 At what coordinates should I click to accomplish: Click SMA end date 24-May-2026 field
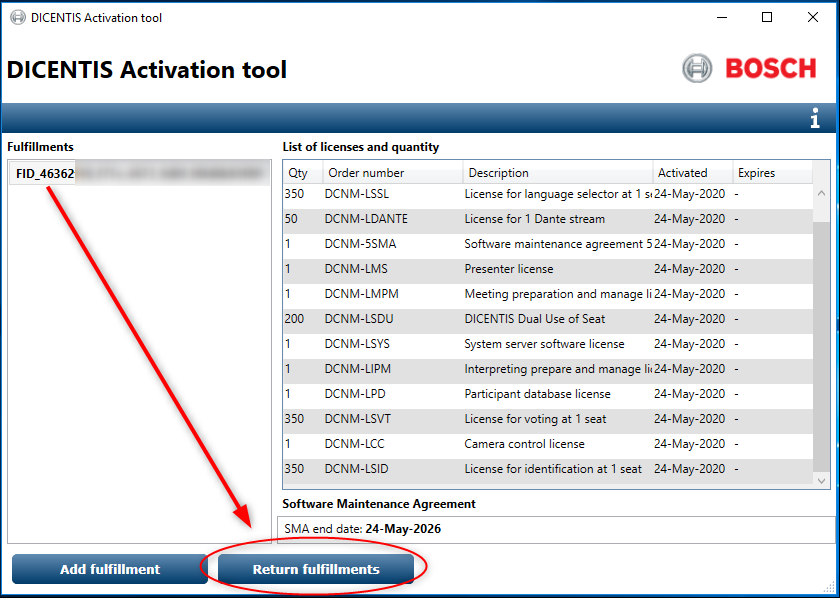click(556, 529)
